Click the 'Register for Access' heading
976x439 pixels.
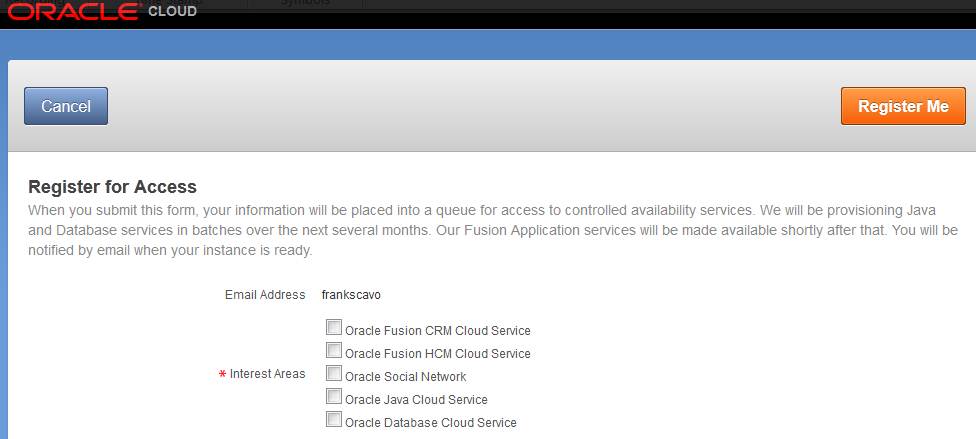tap(112, 187)
